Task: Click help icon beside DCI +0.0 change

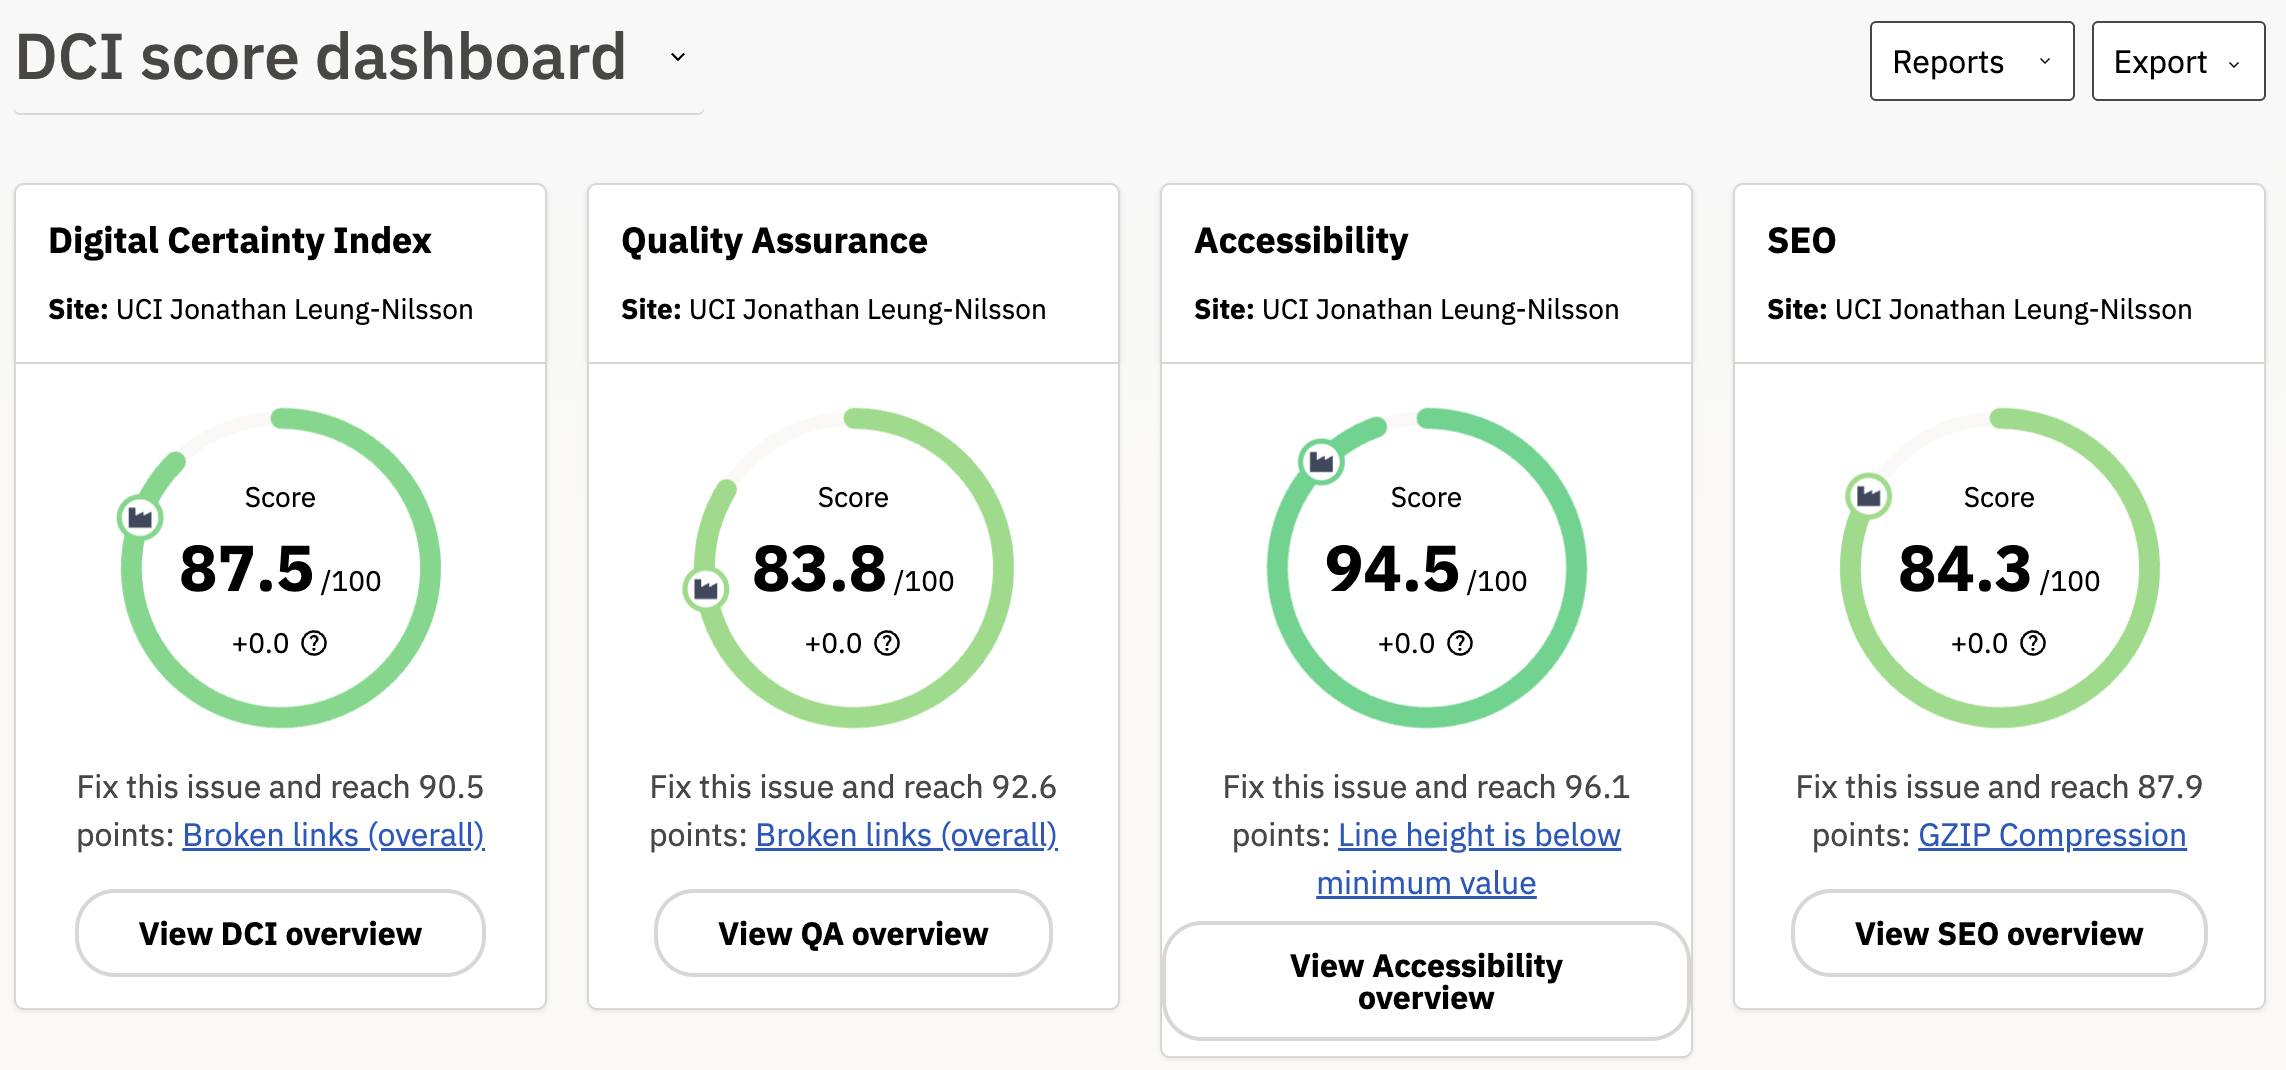Action: (314, 643)
